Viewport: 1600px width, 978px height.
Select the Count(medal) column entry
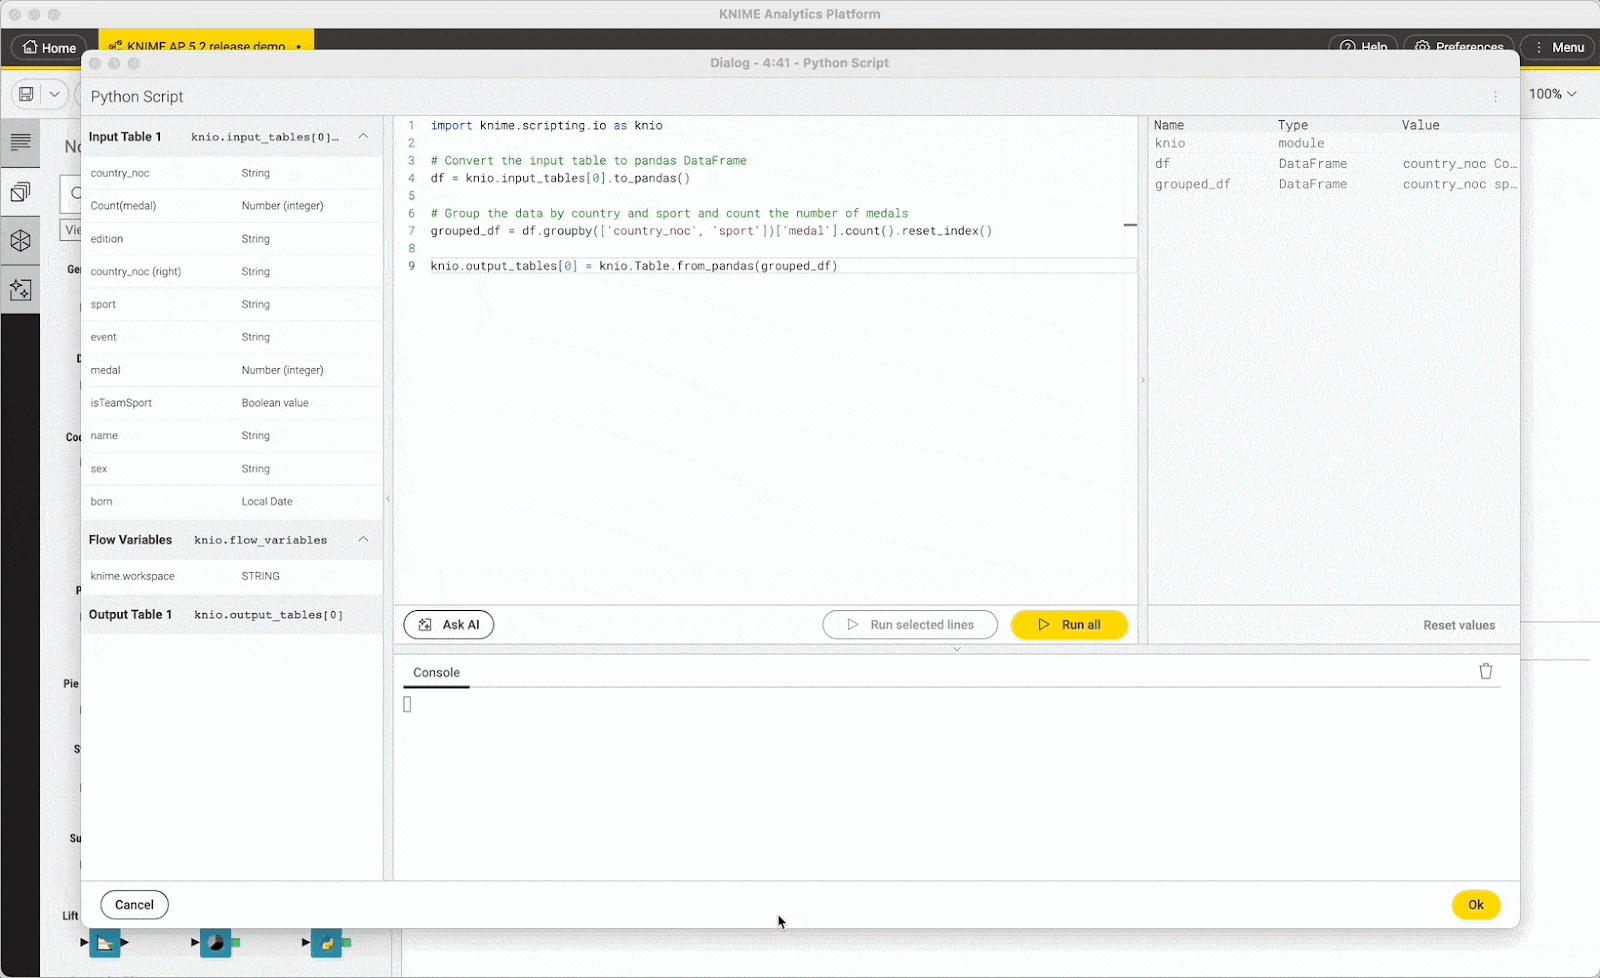point(232,206)
